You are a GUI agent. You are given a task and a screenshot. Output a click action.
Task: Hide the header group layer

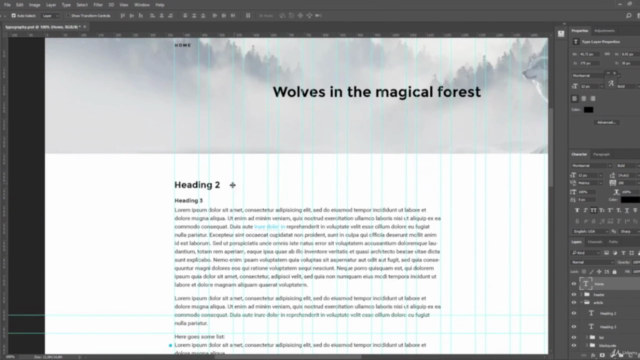pyautogui.click(x=573, y=294)
